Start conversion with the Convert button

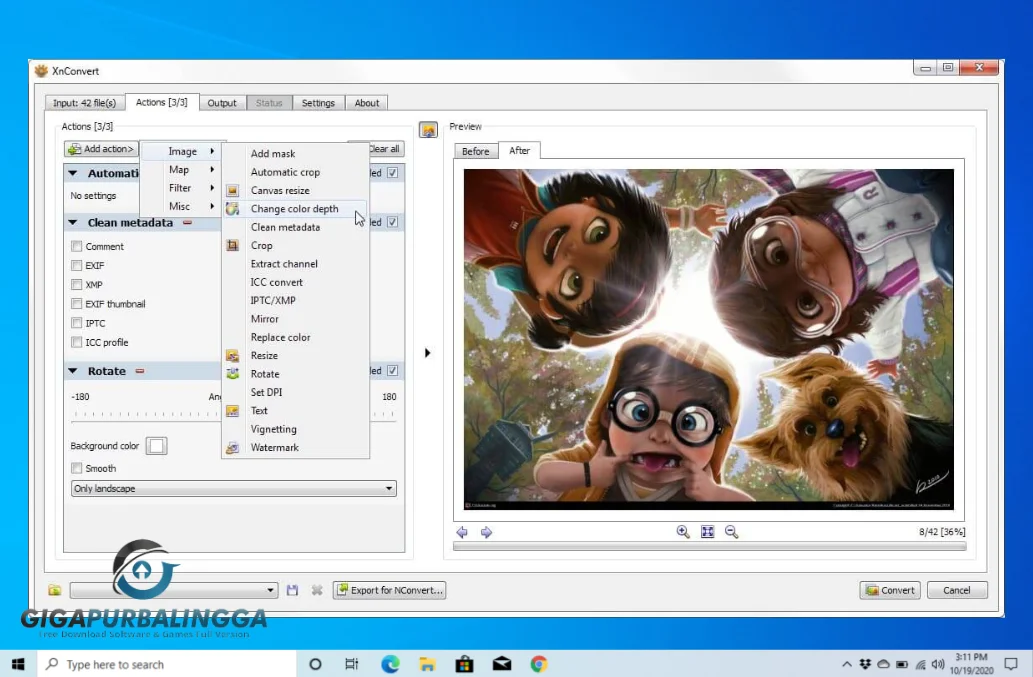[x=891, y=590]
